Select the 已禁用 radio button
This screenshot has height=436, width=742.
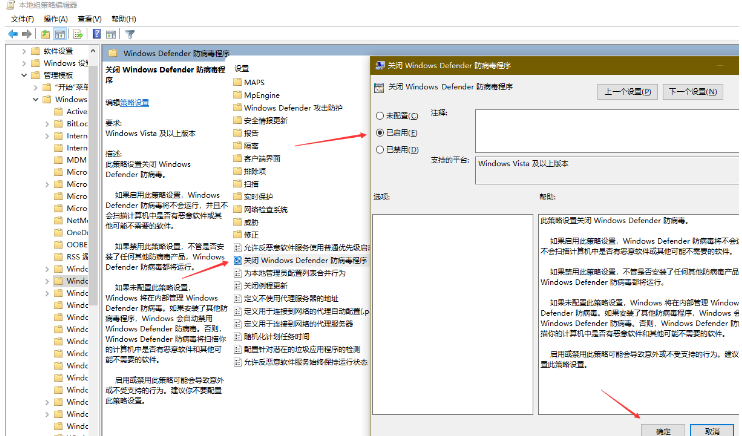point(380,150)
